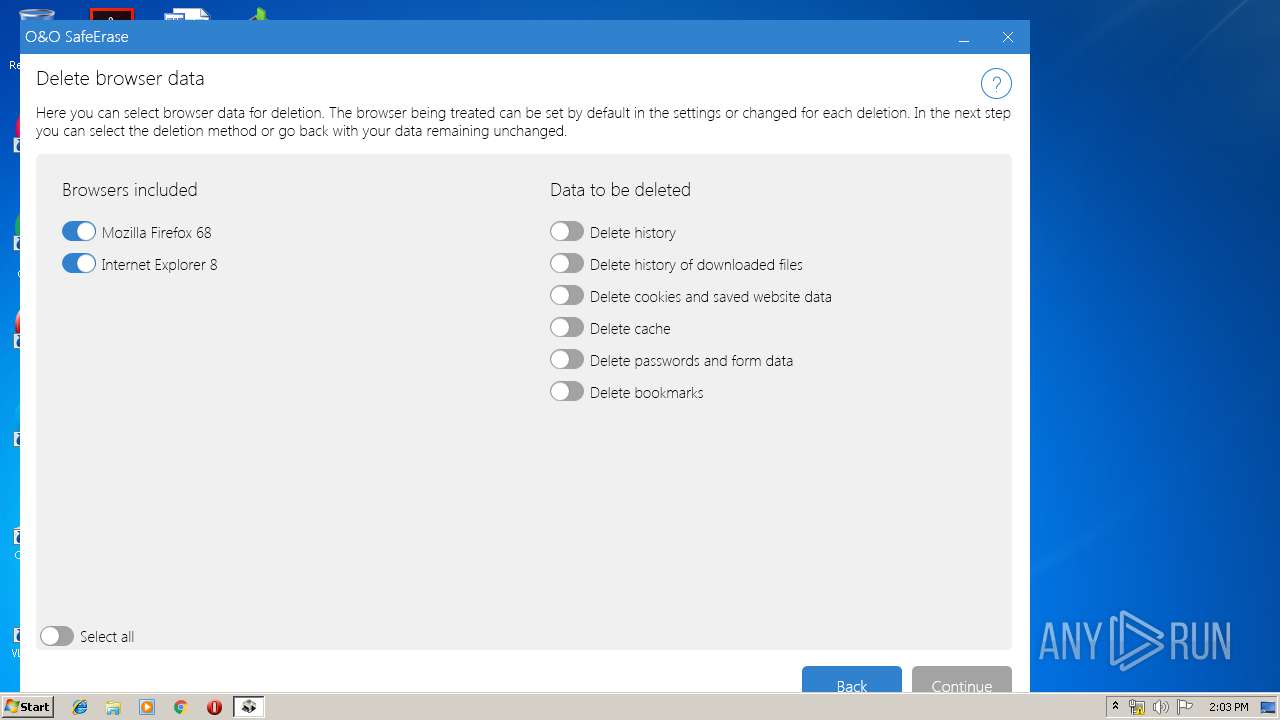Open Windows Media Player taskbar icon
The width and height of the screenshot is (1280, 720).
(147, 707)
